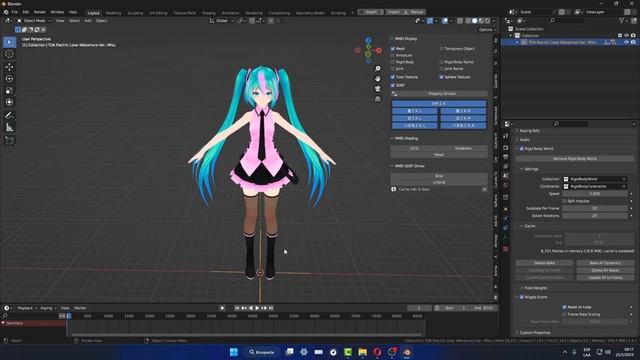Click the Update All To Frame button
Screen dimensions: 640x360
click(x=605, y=278)
